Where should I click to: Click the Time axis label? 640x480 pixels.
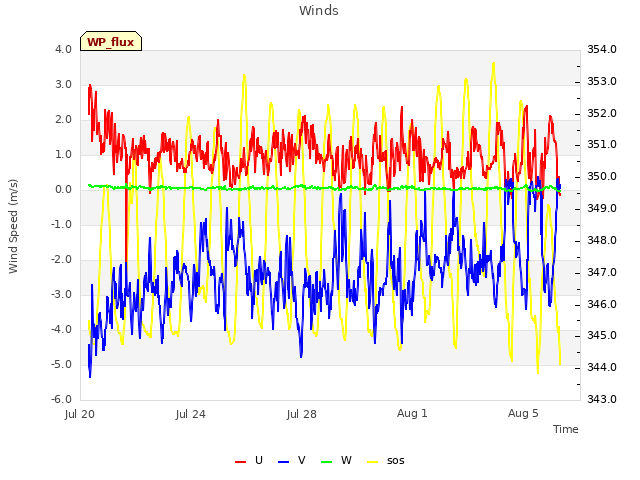click(566, 429)
